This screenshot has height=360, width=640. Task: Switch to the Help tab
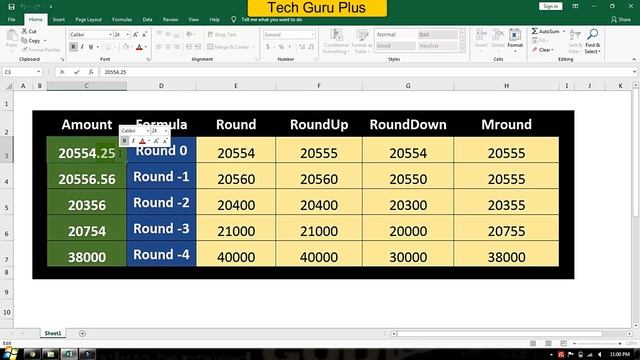click(214, 20)
